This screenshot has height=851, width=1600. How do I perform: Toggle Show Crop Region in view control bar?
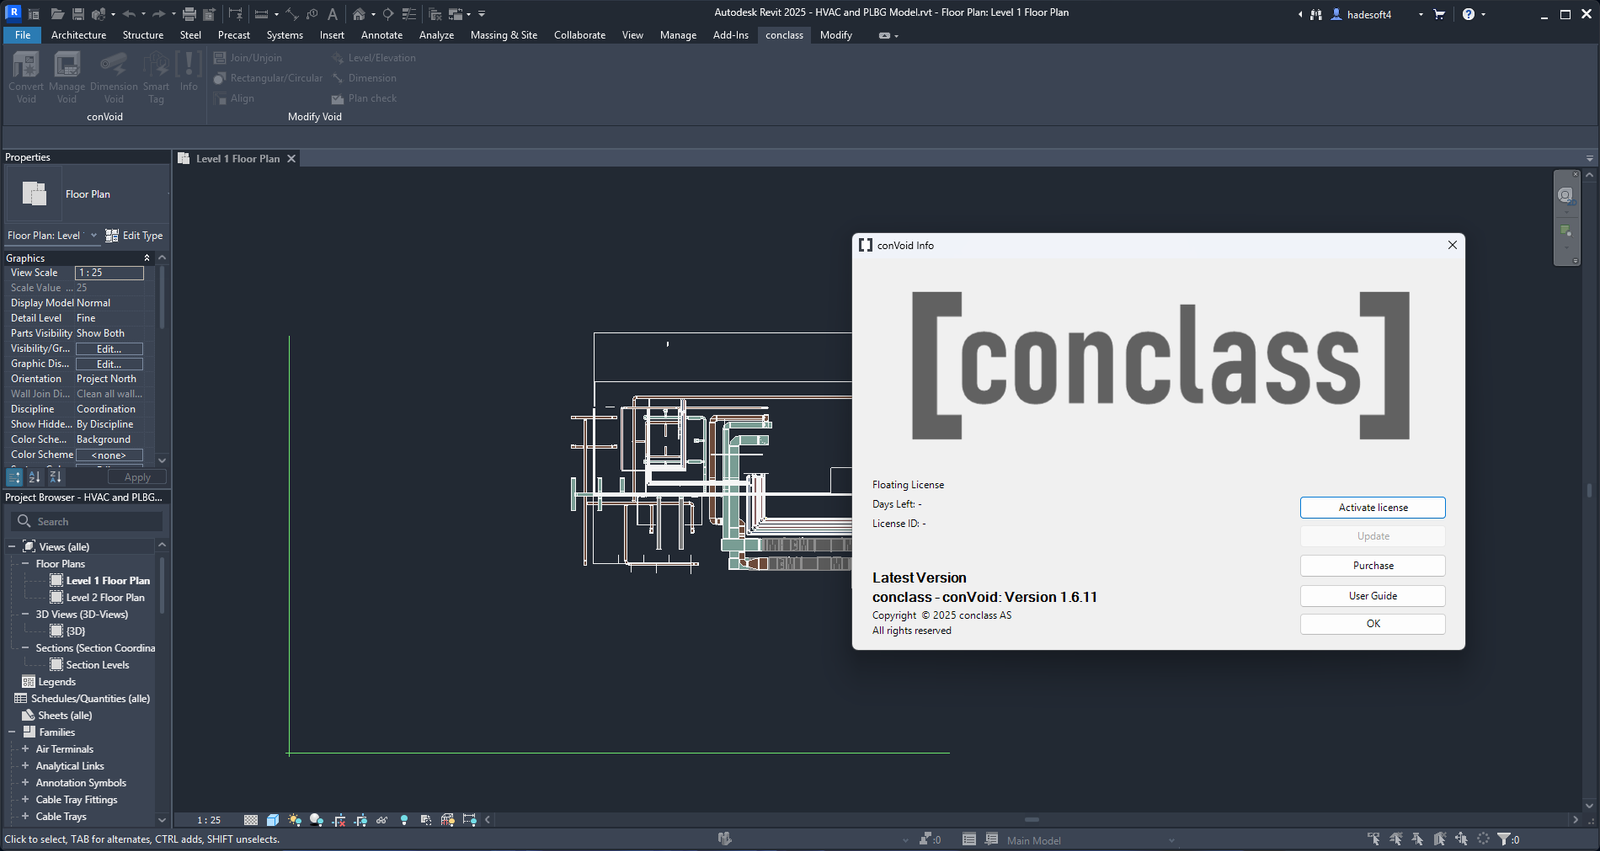pyautogui.click(x=361, y=820)
